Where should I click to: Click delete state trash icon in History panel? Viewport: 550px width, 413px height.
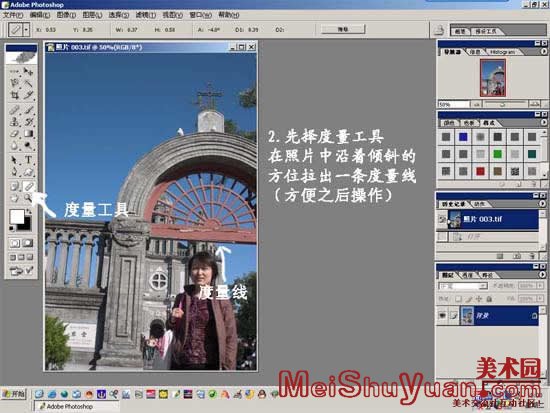click(532, 256)
